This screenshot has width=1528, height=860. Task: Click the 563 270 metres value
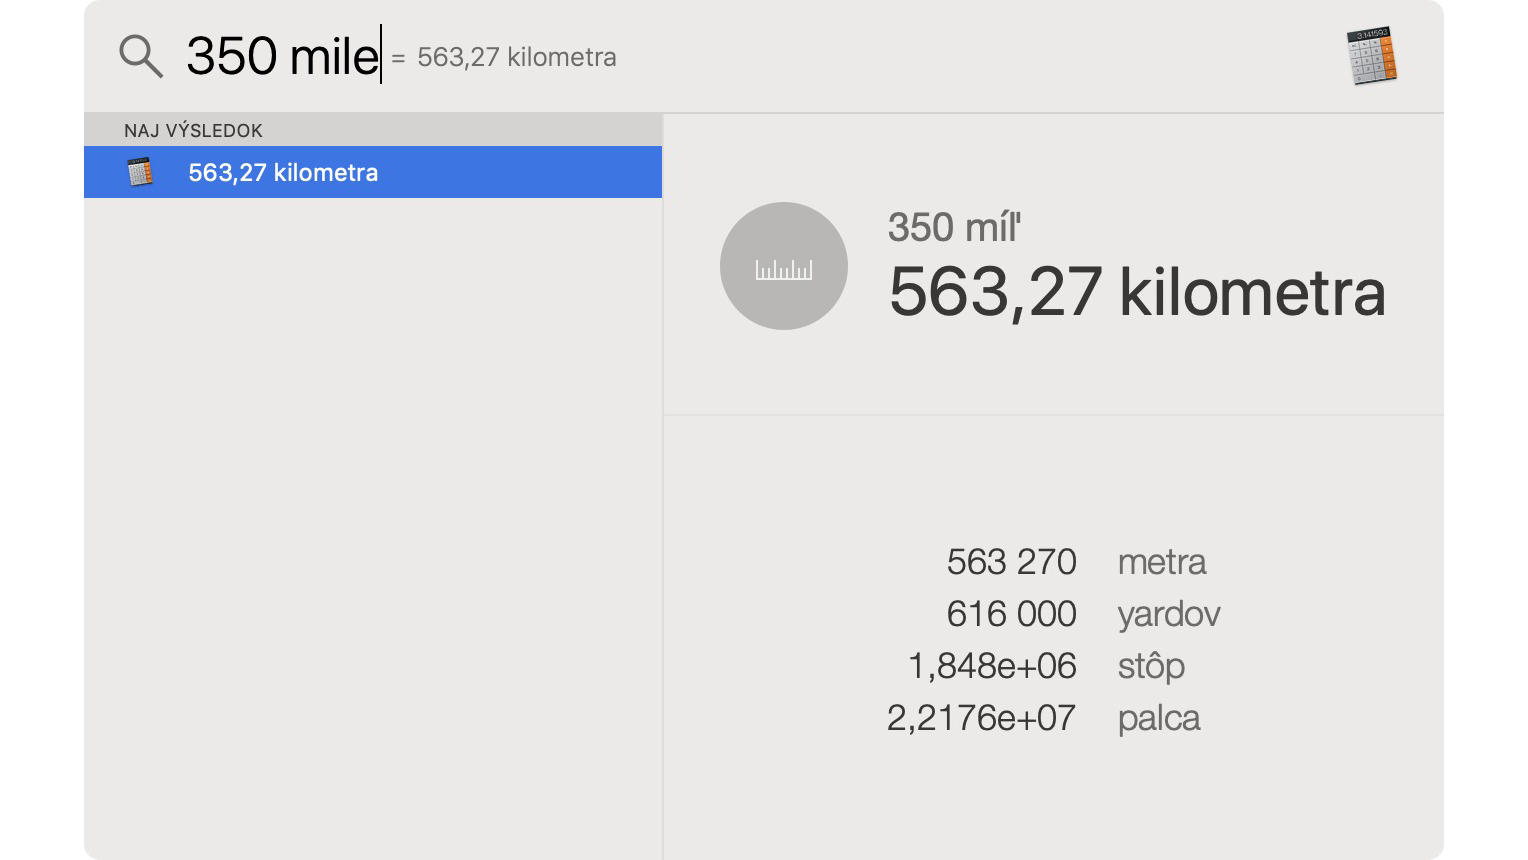(x=1011, y=562)
